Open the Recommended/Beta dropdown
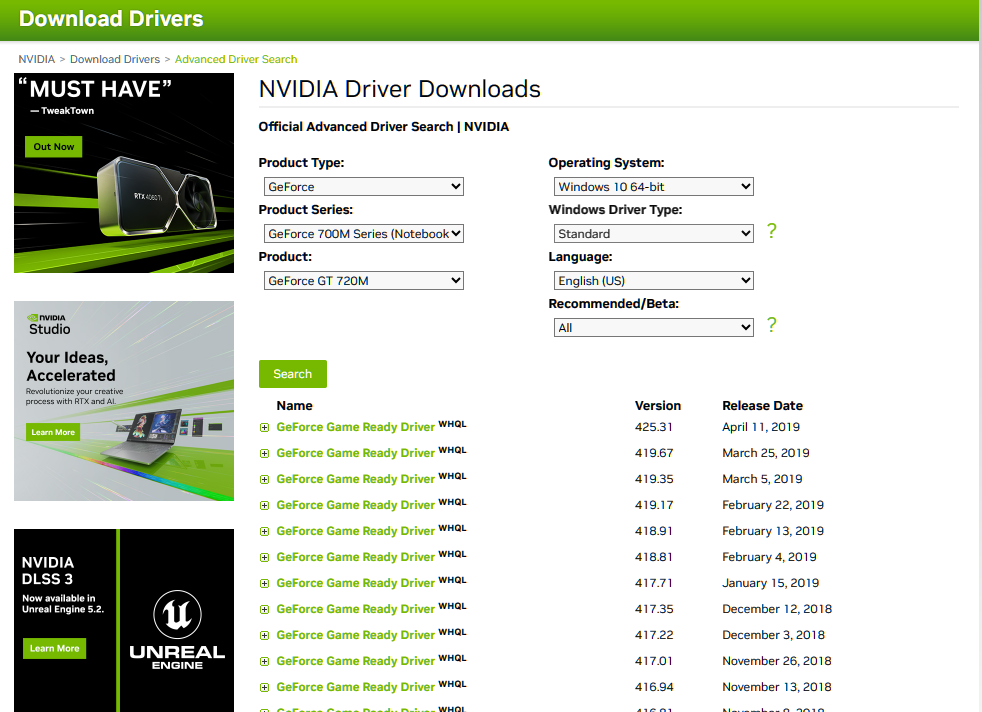This screenshot has height=712, width=982. pyautogui.click(x=654, y=328)
